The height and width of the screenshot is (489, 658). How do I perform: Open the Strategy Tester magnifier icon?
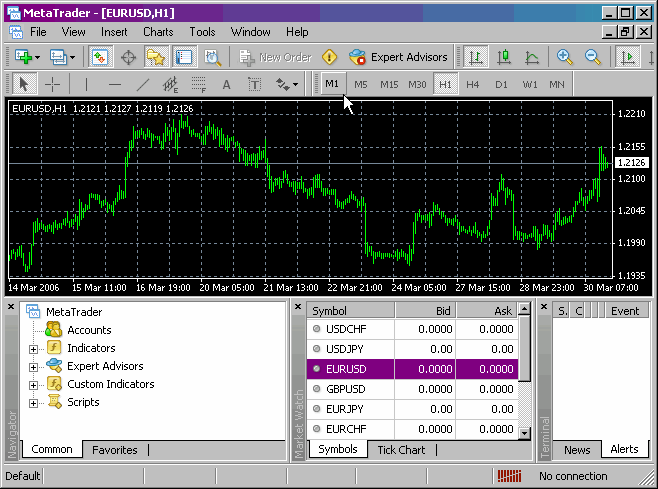point(212,57)
